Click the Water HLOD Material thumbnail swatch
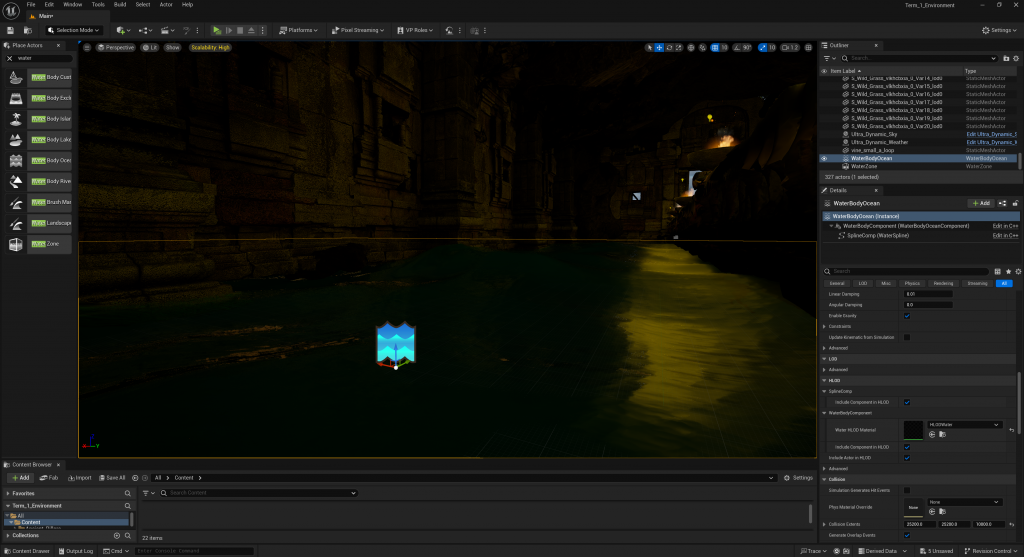 913,430
